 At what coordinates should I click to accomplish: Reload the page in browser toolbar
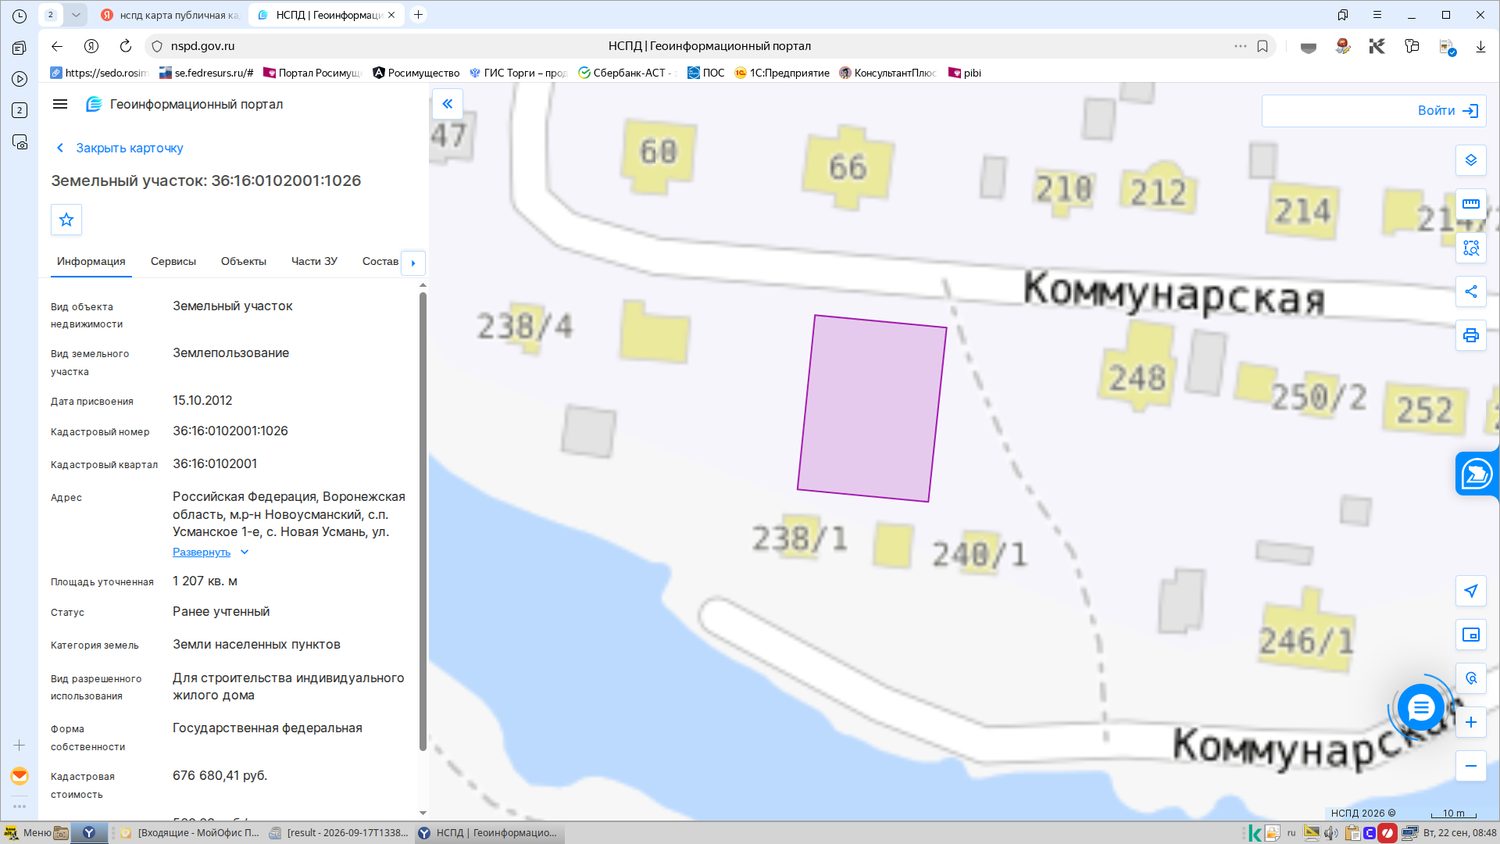point(125,46)
